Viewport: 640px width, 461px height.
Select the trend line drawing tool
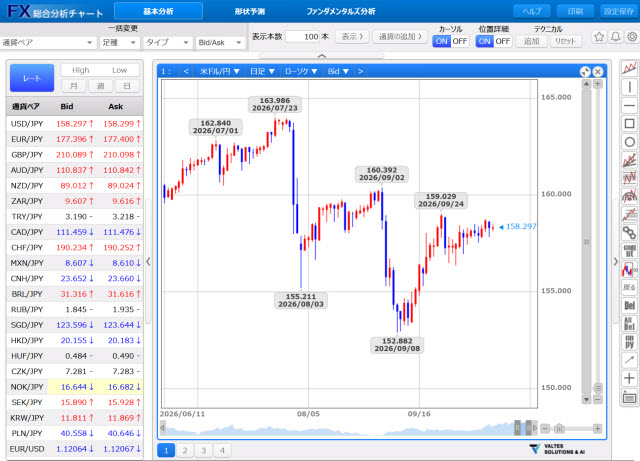[629, 68]
